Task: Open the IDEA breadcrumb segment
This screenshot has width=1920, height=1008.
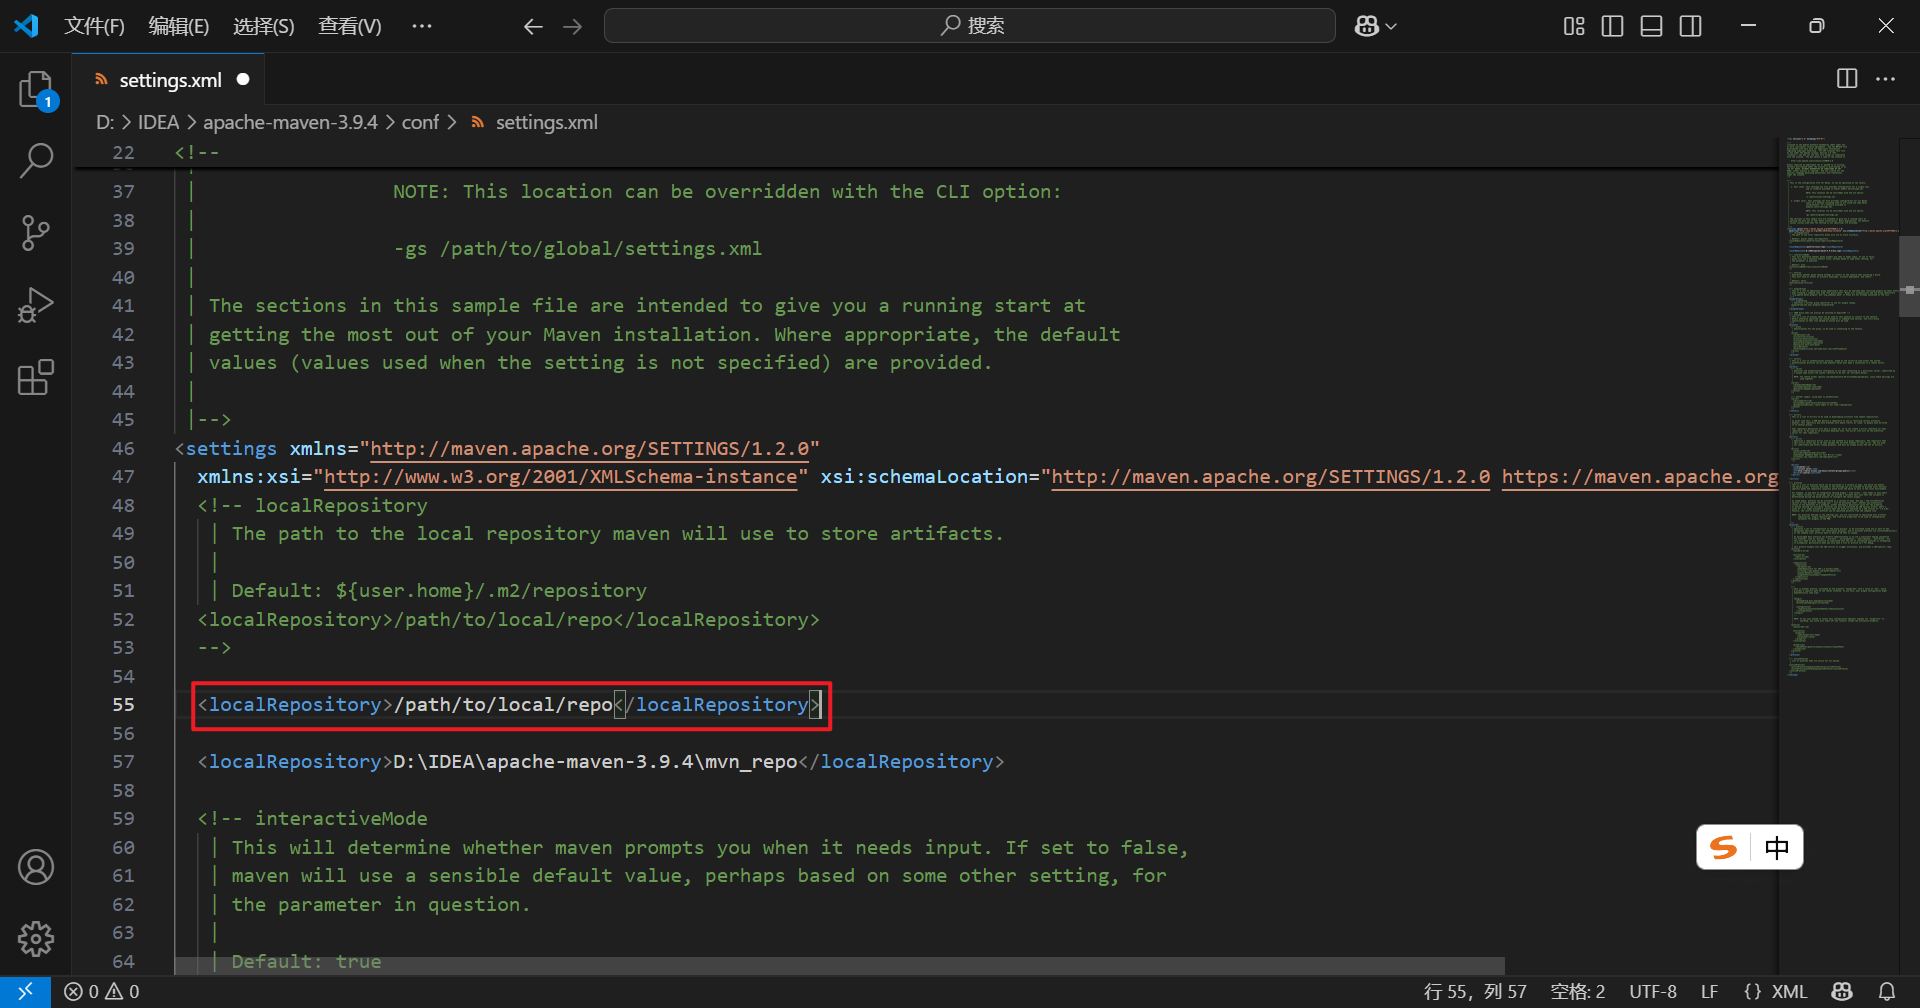Action: coord(158,122)
